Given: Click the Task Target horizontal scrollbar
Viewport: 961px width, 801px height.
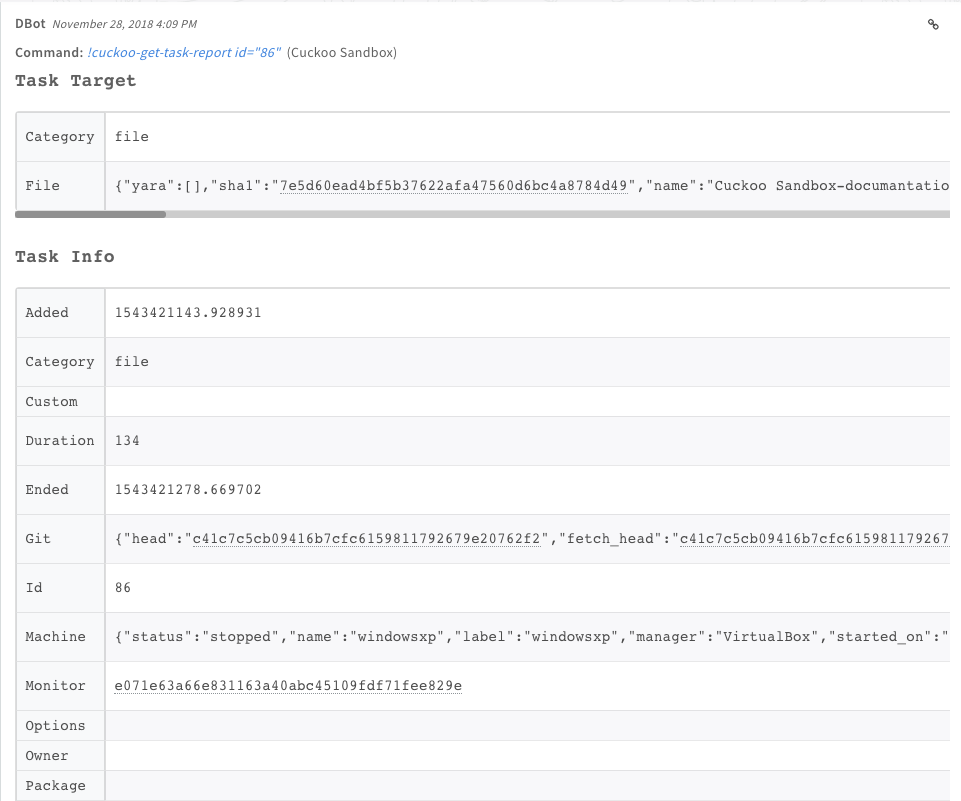Looking at the screenshot, I should tap(90, 214).
